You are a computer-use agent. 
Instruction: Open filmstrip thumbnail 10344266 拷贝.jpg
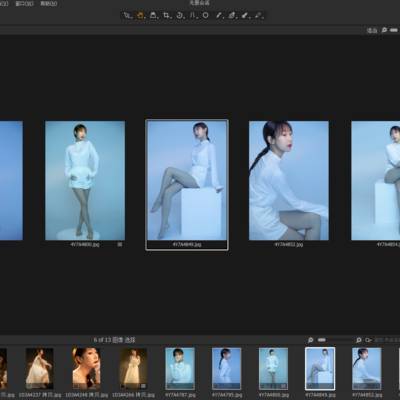133,369
